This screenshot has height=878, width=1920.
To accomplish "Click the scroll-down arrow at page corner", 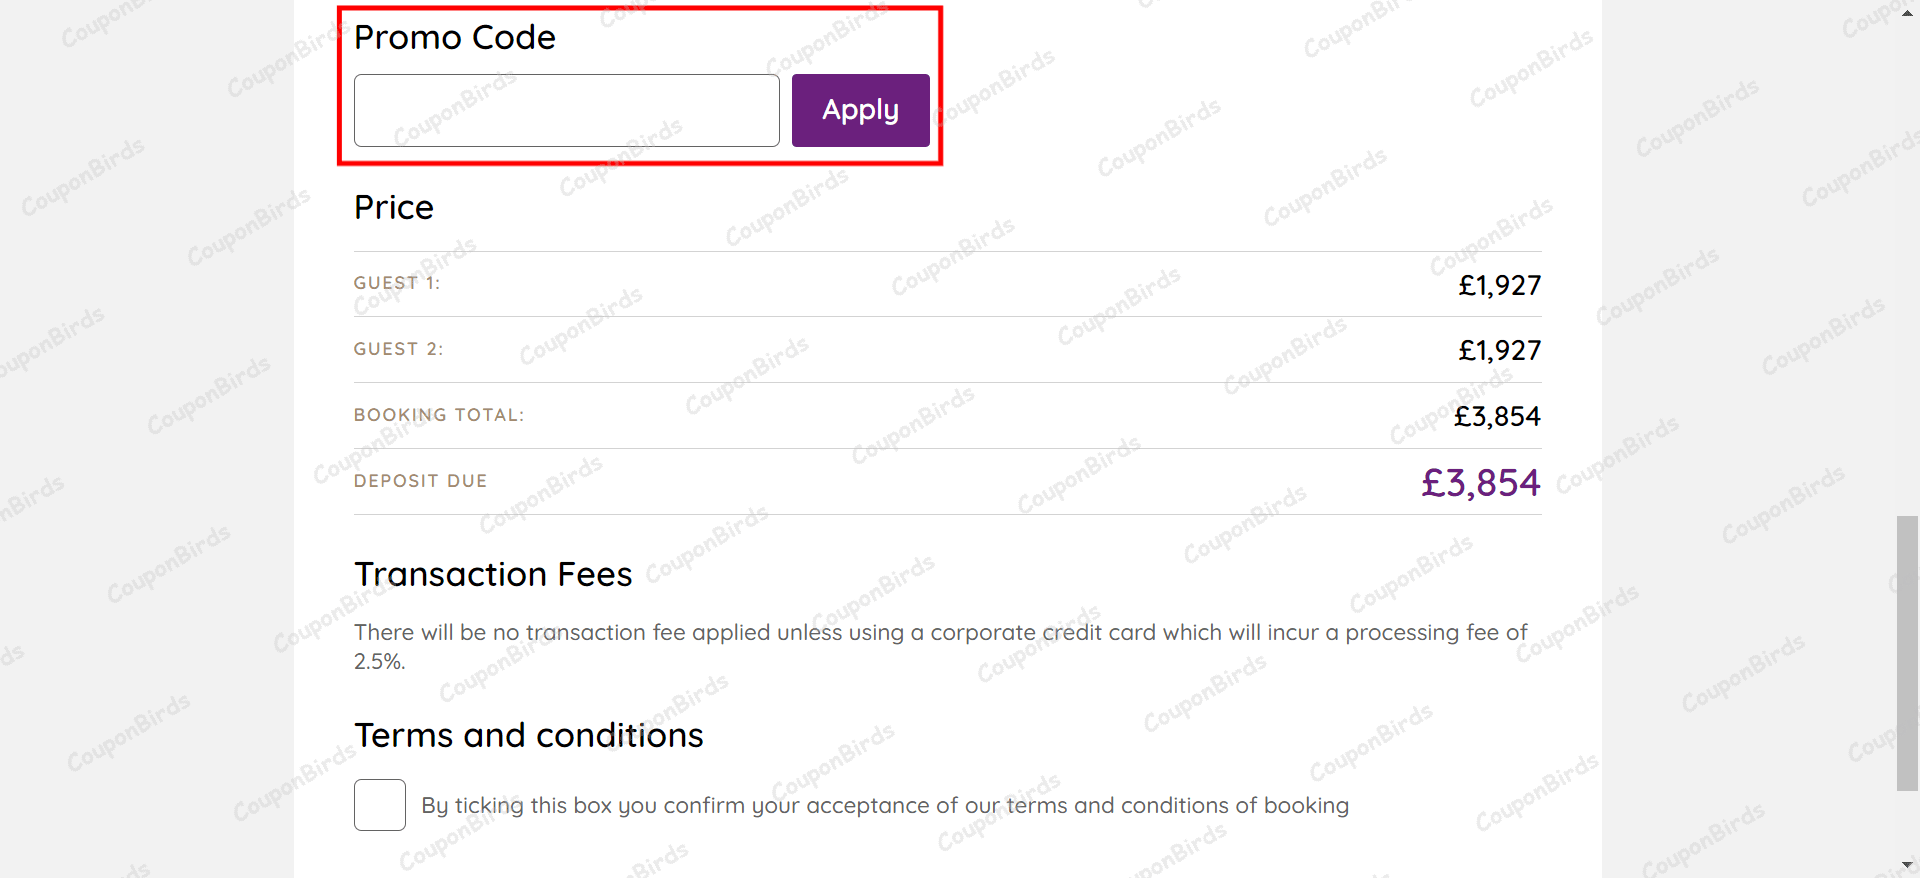I will [1907, 866].
